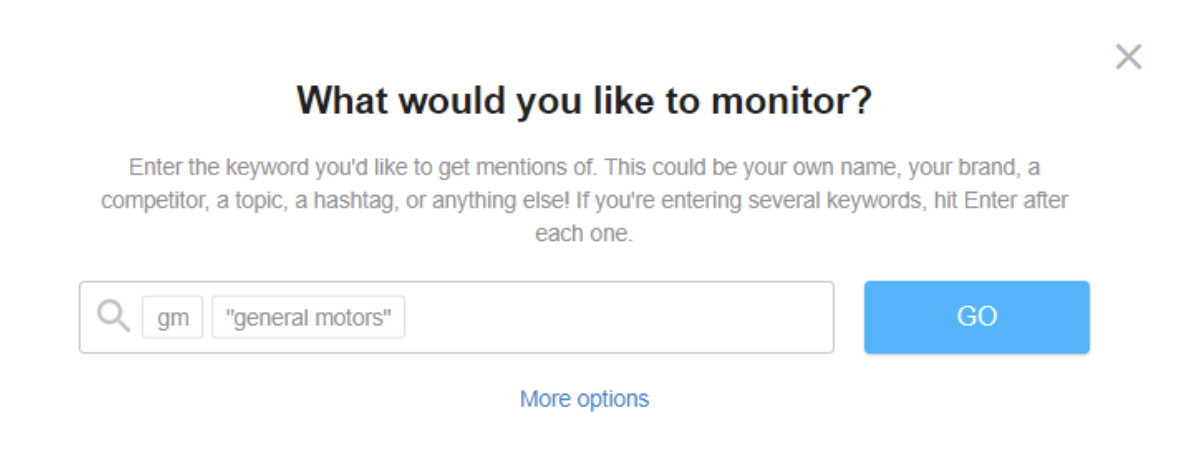Click the word "competitor" in the description
This screenshot has width=1200, height=476.
(151, 200)
